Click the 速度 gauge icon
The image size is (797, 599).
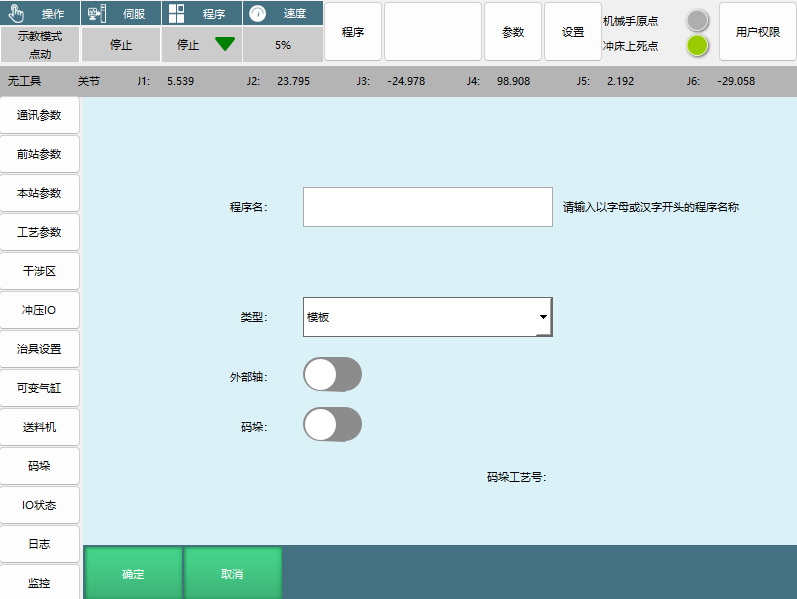[x=258, y=14]
